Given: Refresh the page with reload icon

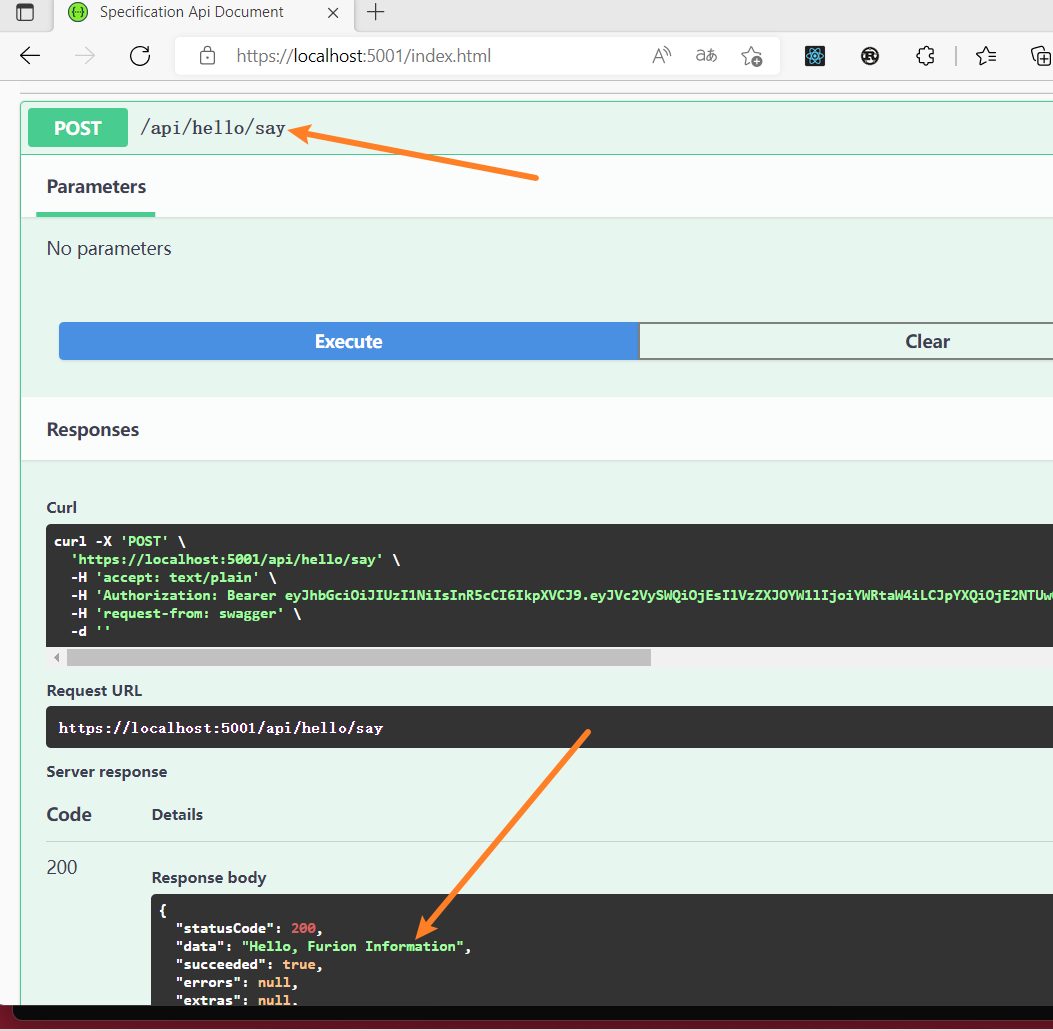Looking at the screenshot, I should 140,56.
